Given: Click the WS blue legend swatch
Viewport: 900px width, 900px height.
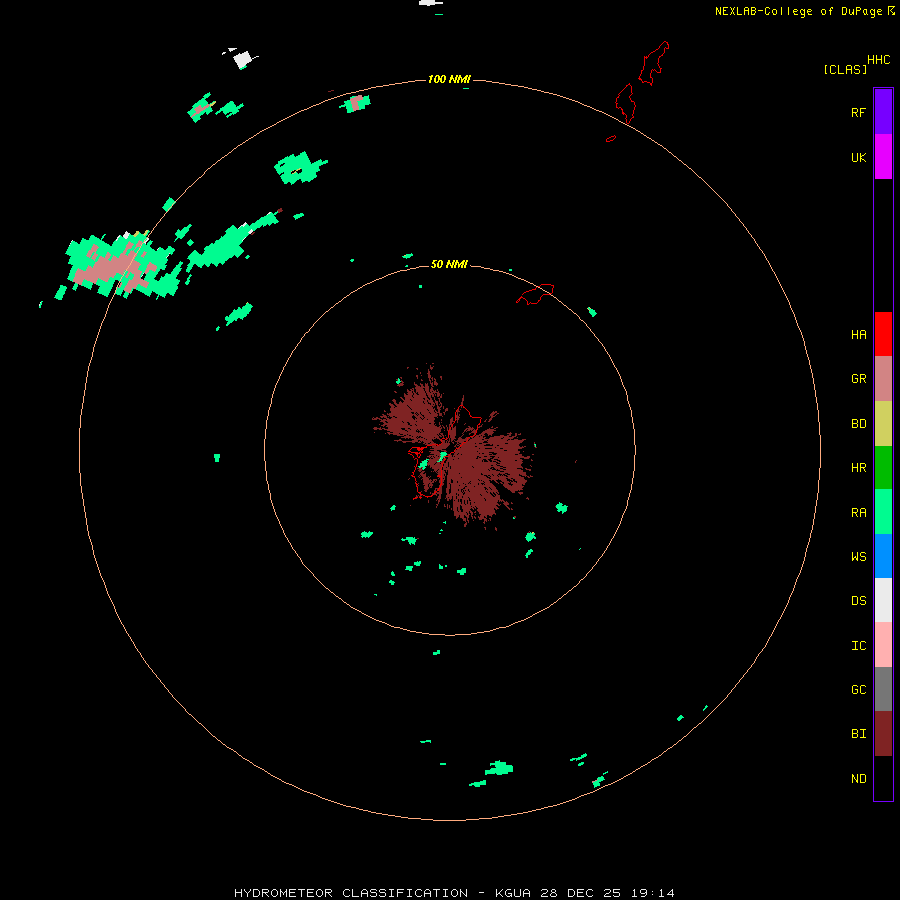Looking at the screenshot, I should pos(883,556).
